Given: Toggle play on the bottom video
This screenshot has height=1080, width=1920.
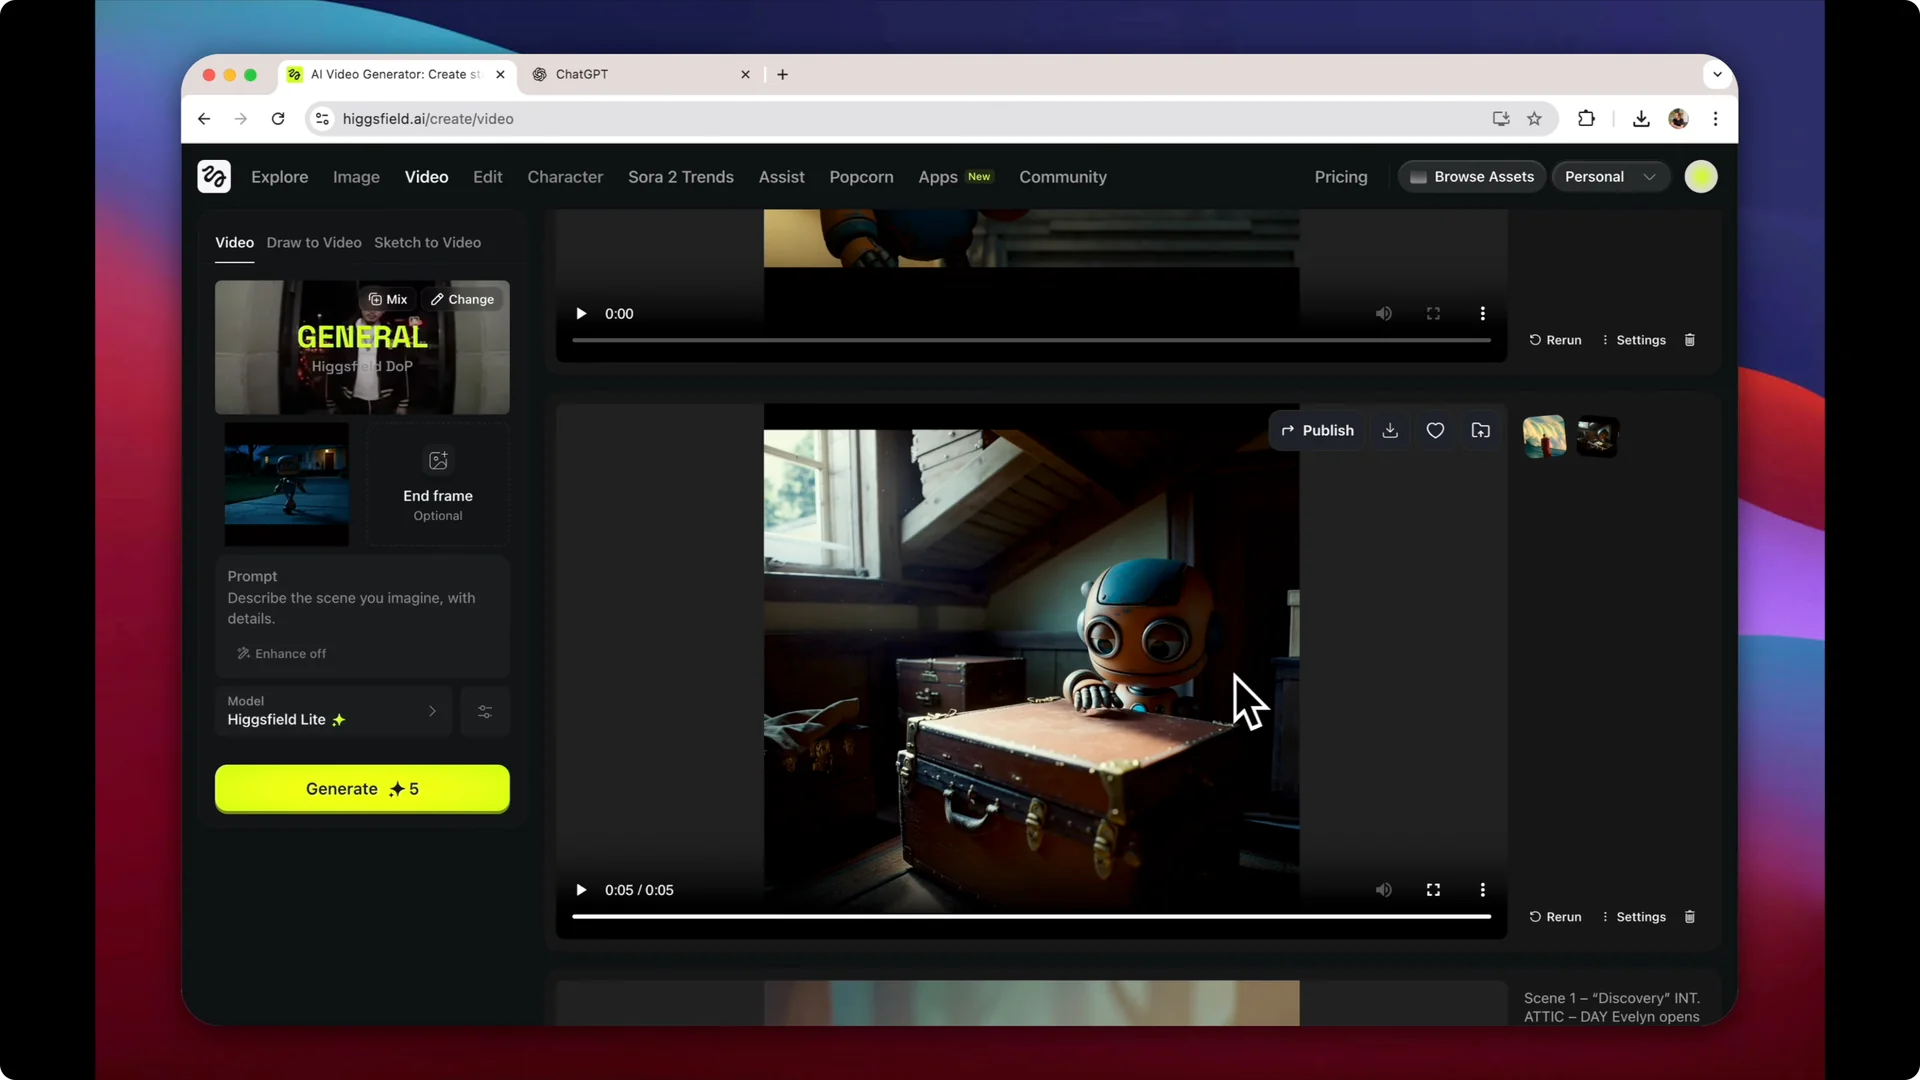Looking at the screenshot, I should (582, 889).
